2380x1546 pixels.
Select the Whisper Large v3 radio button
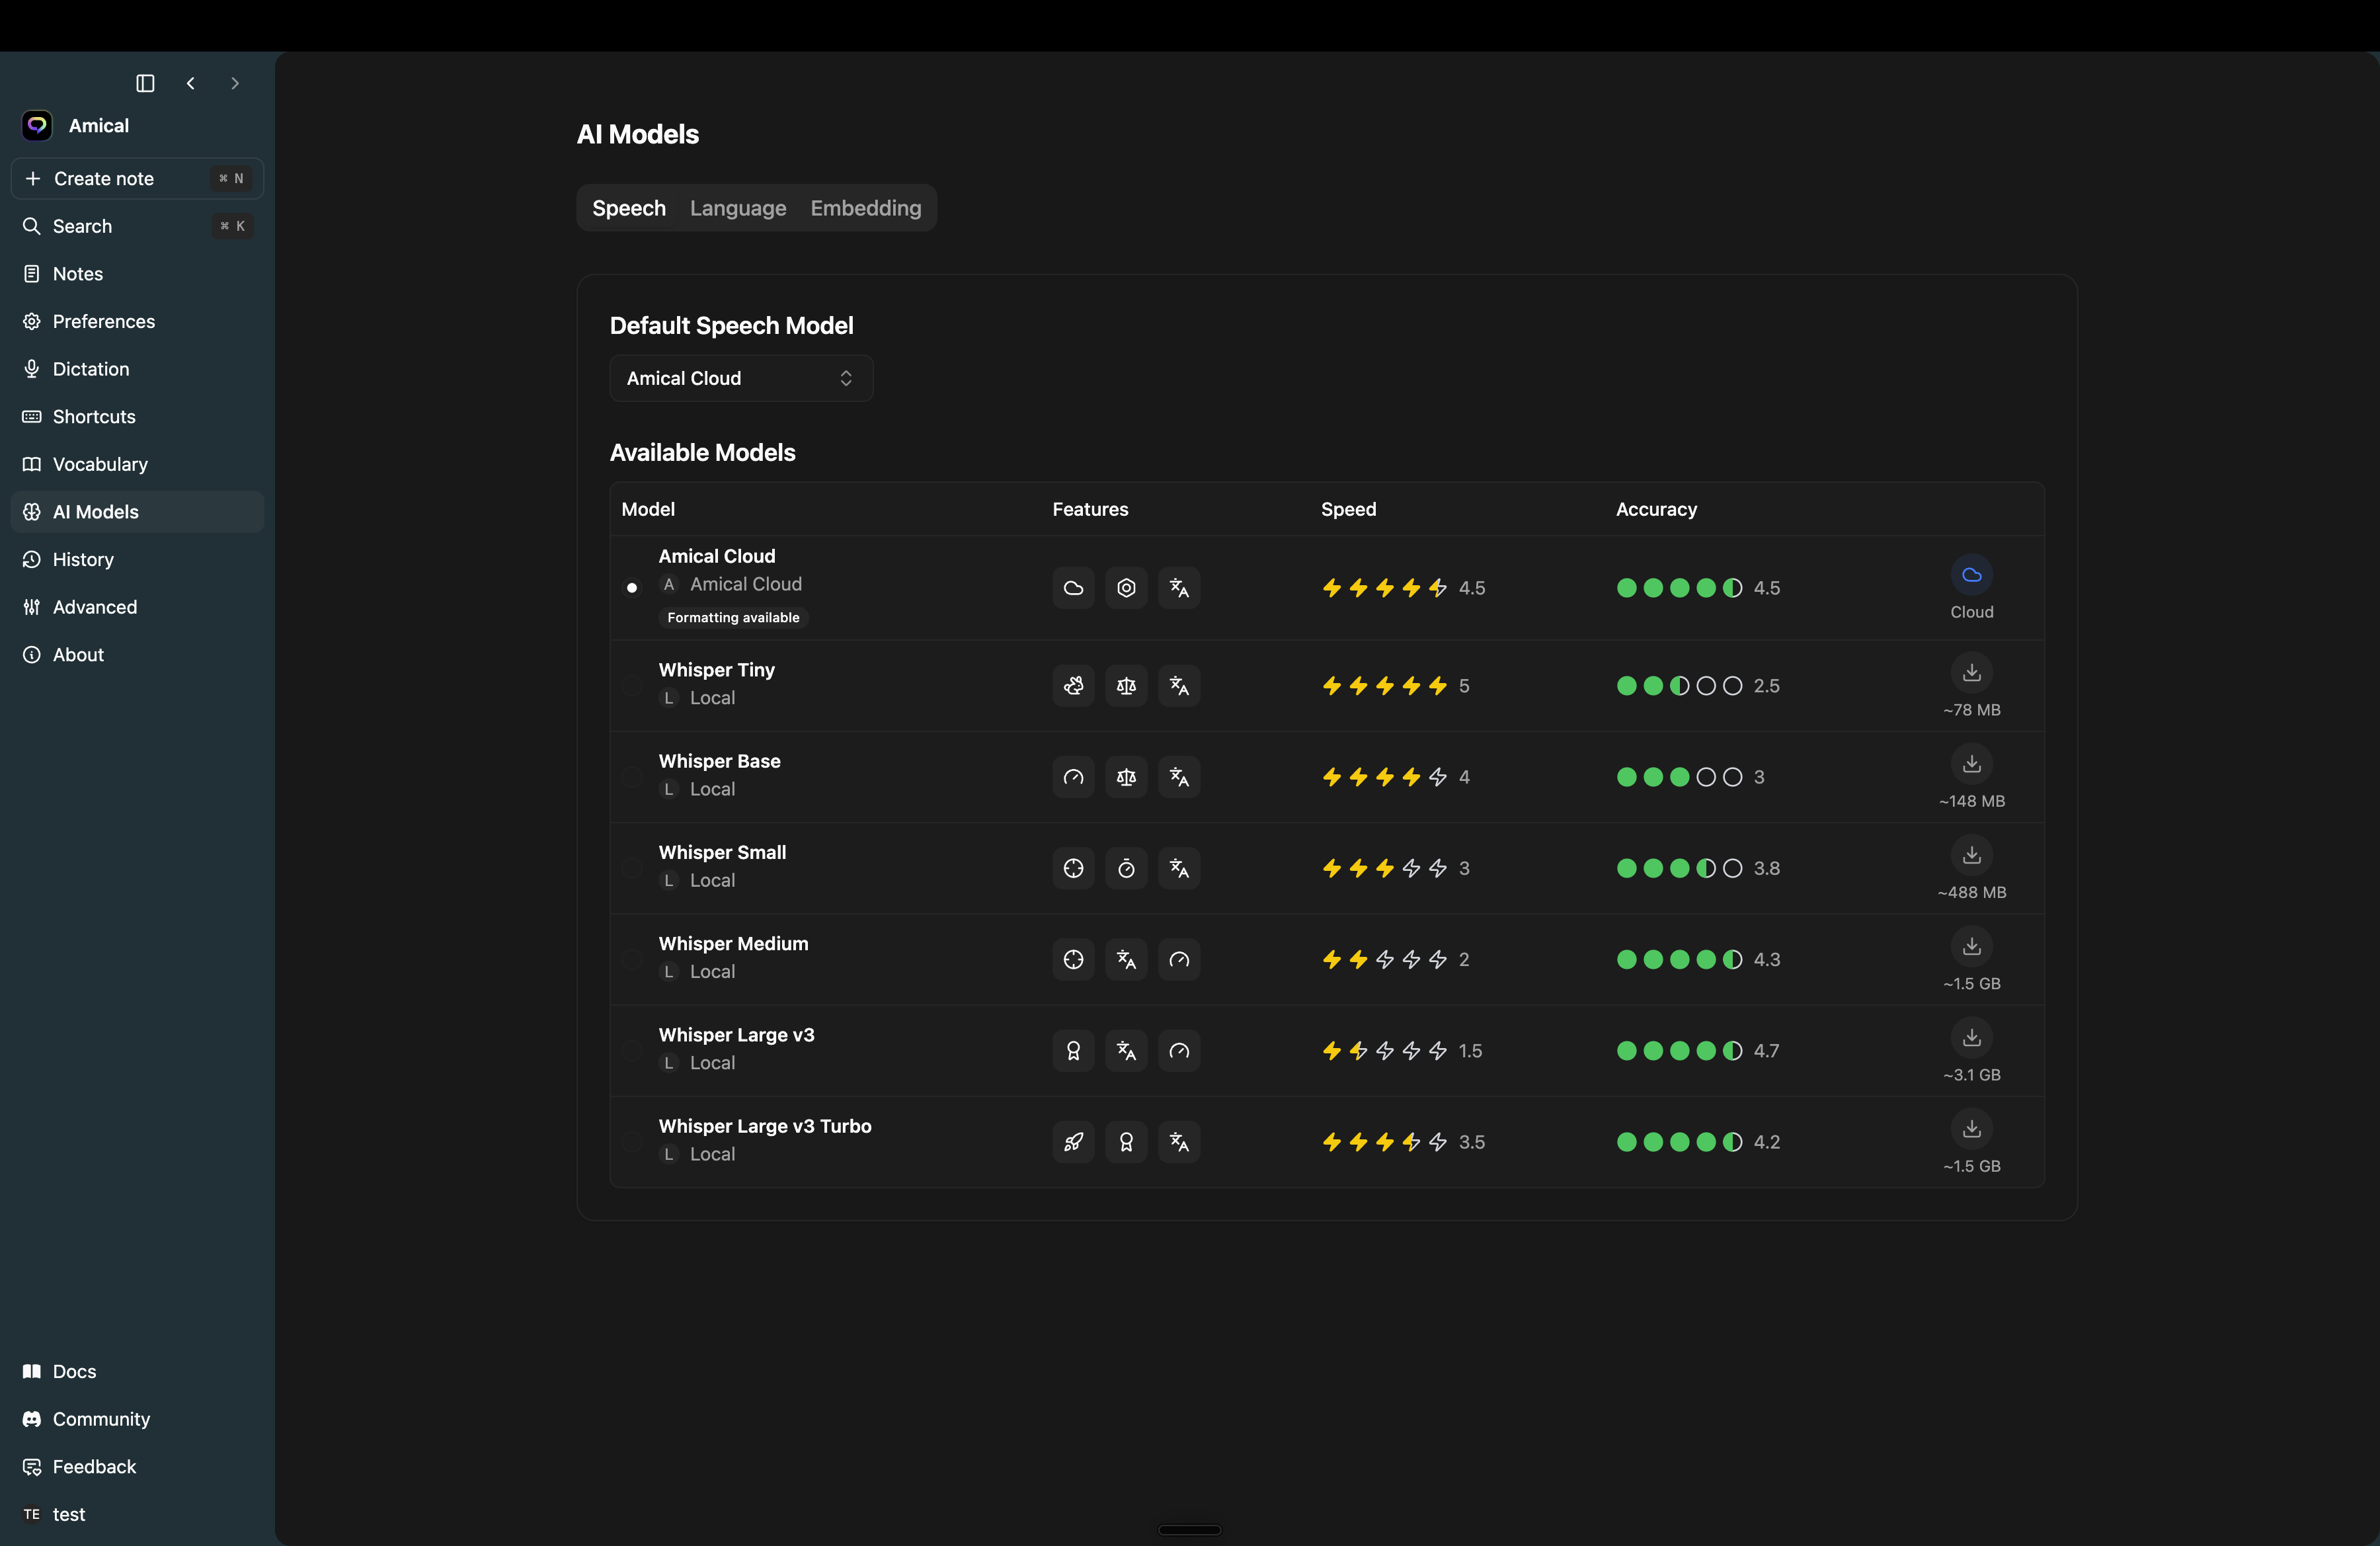click(x=632, y=1051)
